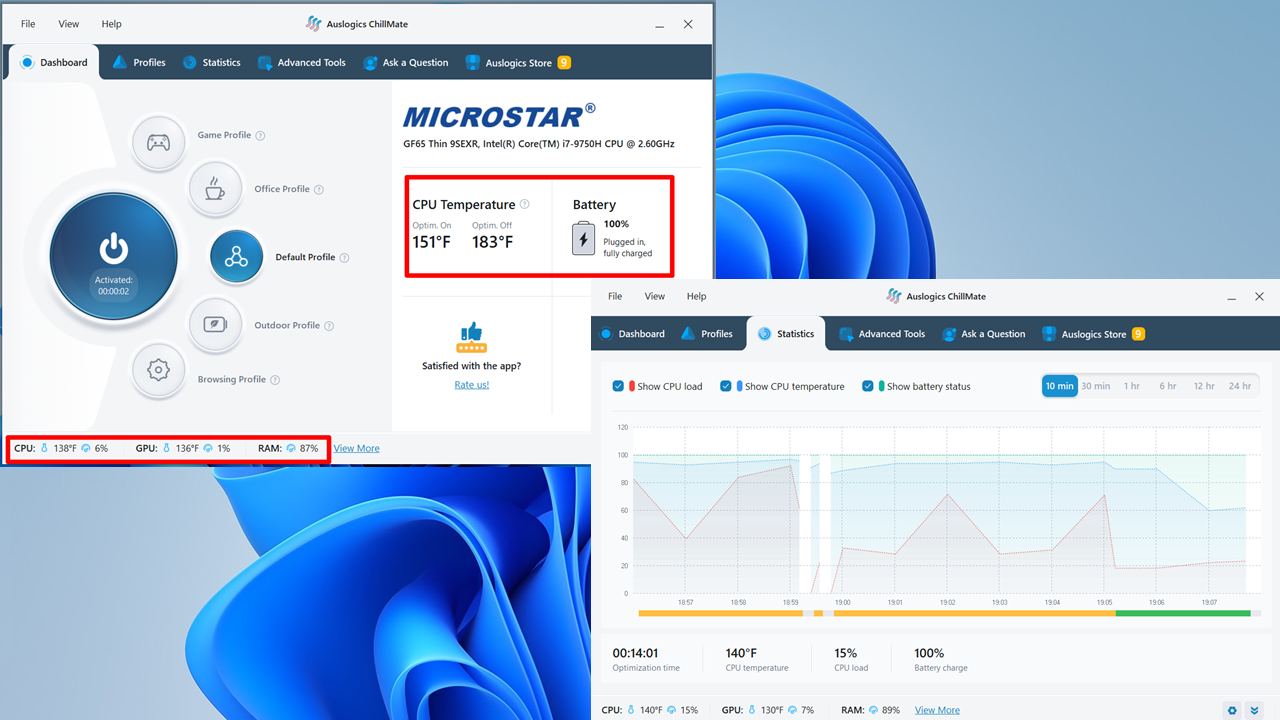Click the battery icon beside the 100% reading
1280x720 pixels.
pos(583,238)
